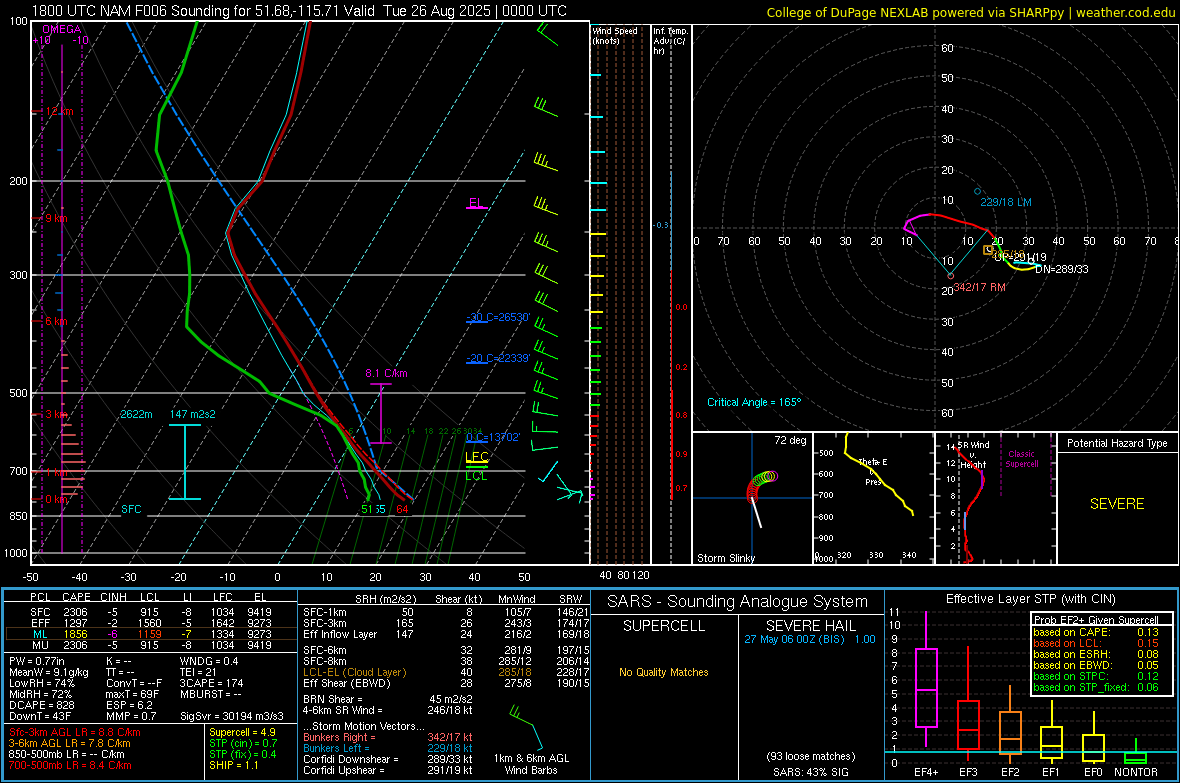The height and width of the screenshot is (783, 1180).
Task: Click the red "Bunkers Right =" label
Action: pyautogui.click(x=339, y=737)
